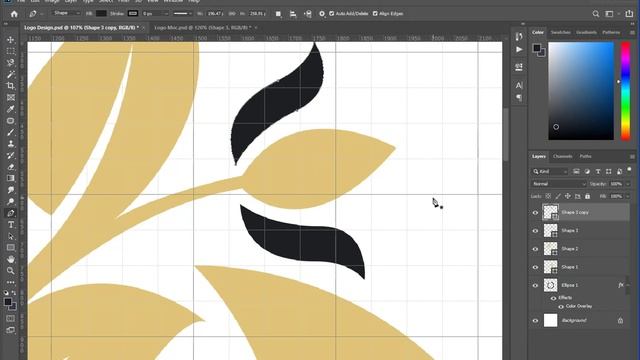Viewport: 640px width, 360px height.
Task: Hide the Shape 3 layer
Action: click(535, 231)
